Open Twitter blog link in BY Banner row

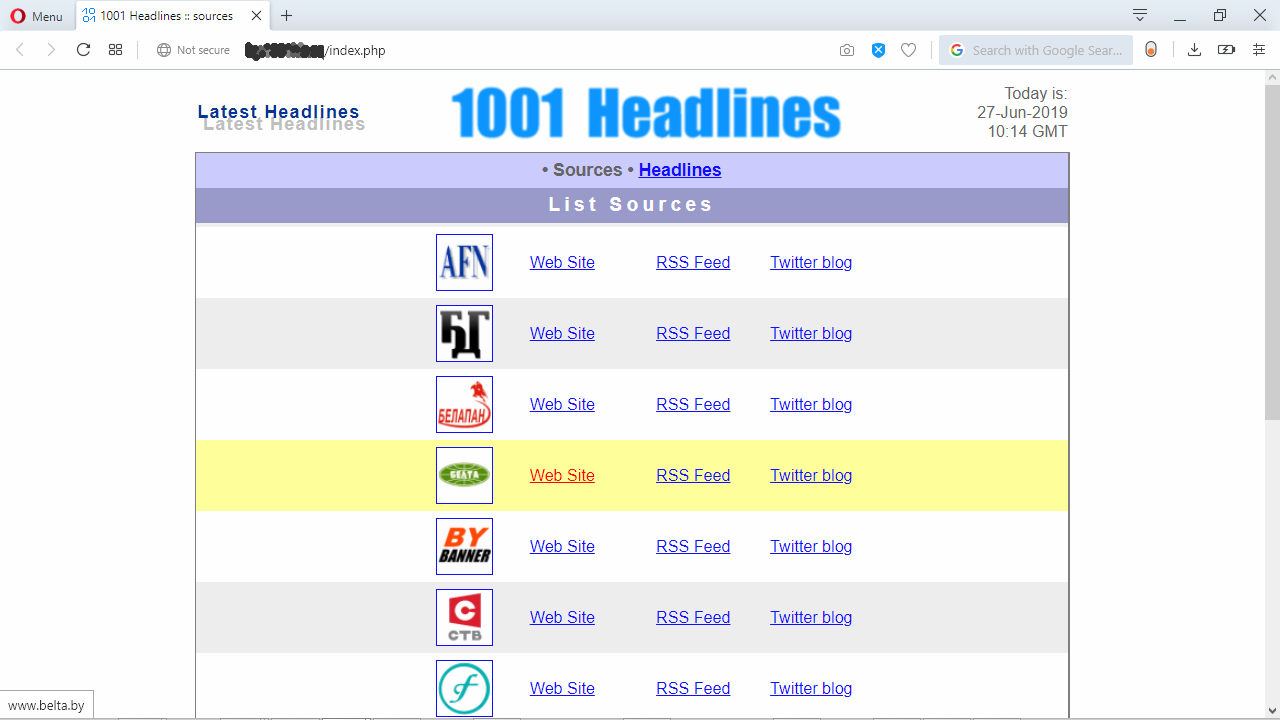tap(811, 546)
